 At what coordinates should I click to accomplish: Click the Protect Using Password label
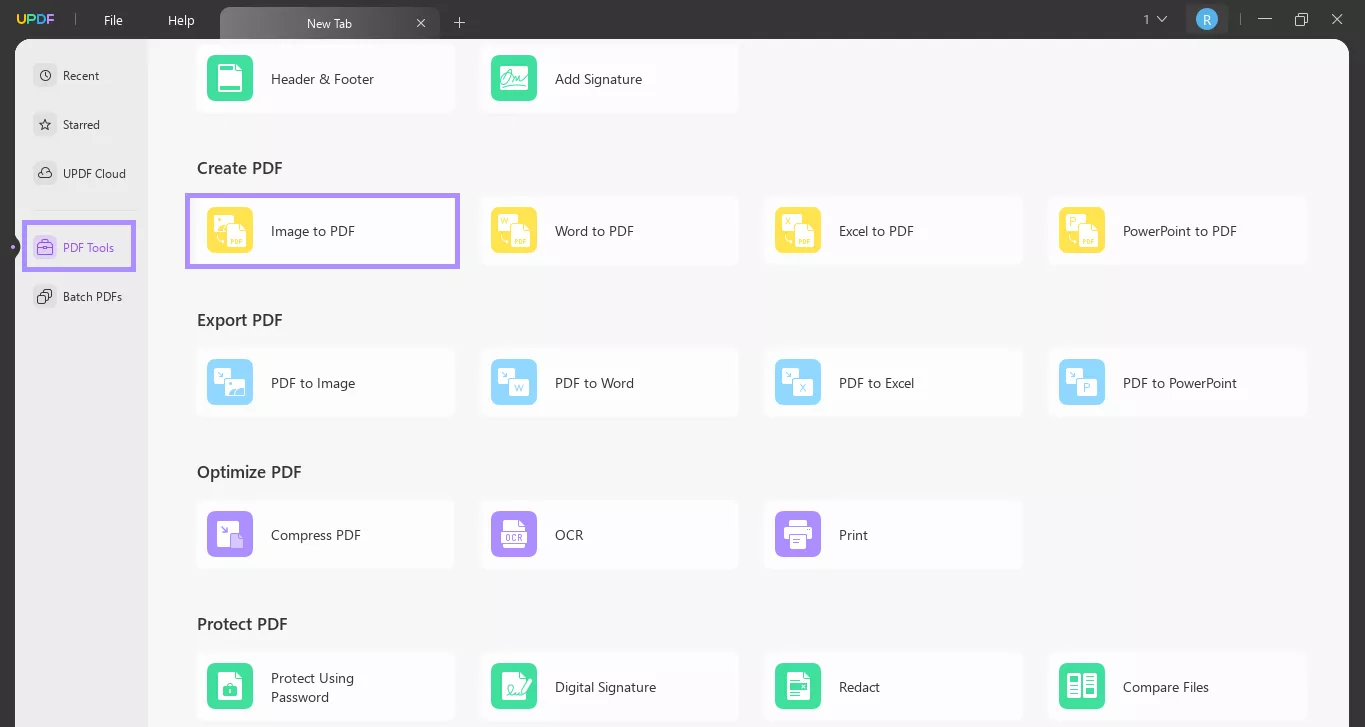tap(312, 687)
